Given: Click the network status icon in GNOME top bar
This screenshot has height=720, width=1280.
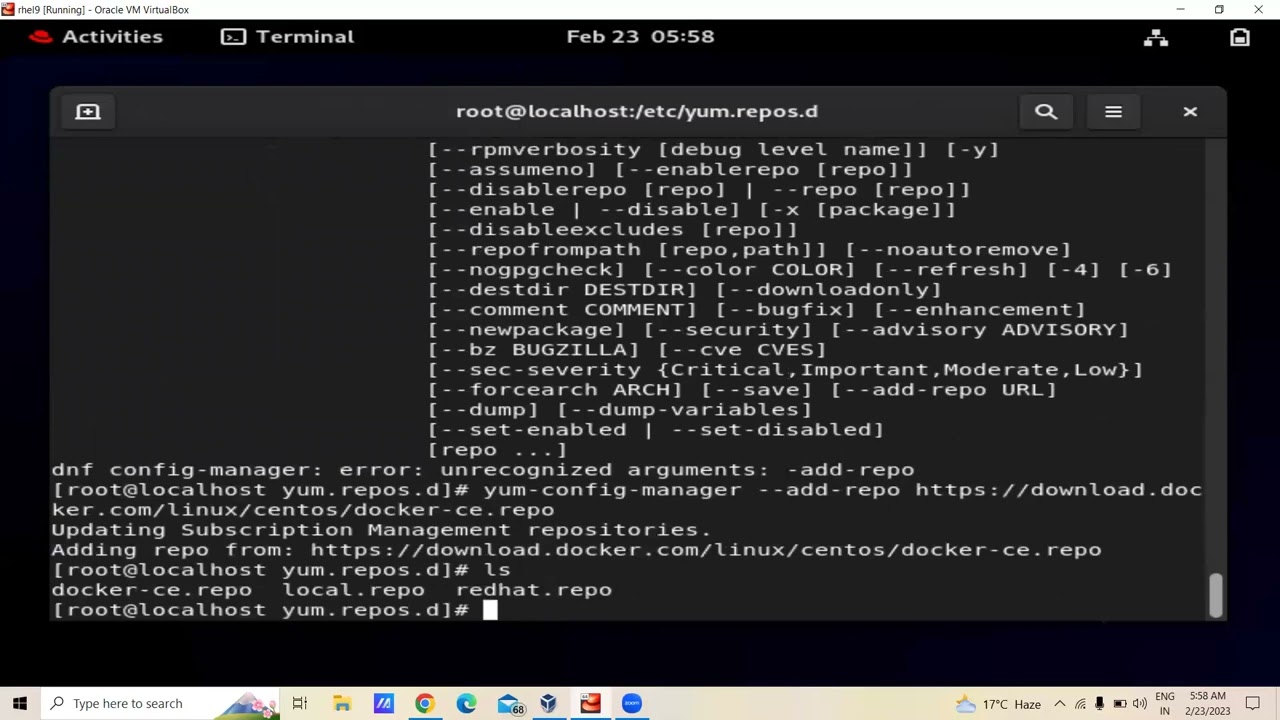Looking at the screenshot, I should (x=1156, y=37).
